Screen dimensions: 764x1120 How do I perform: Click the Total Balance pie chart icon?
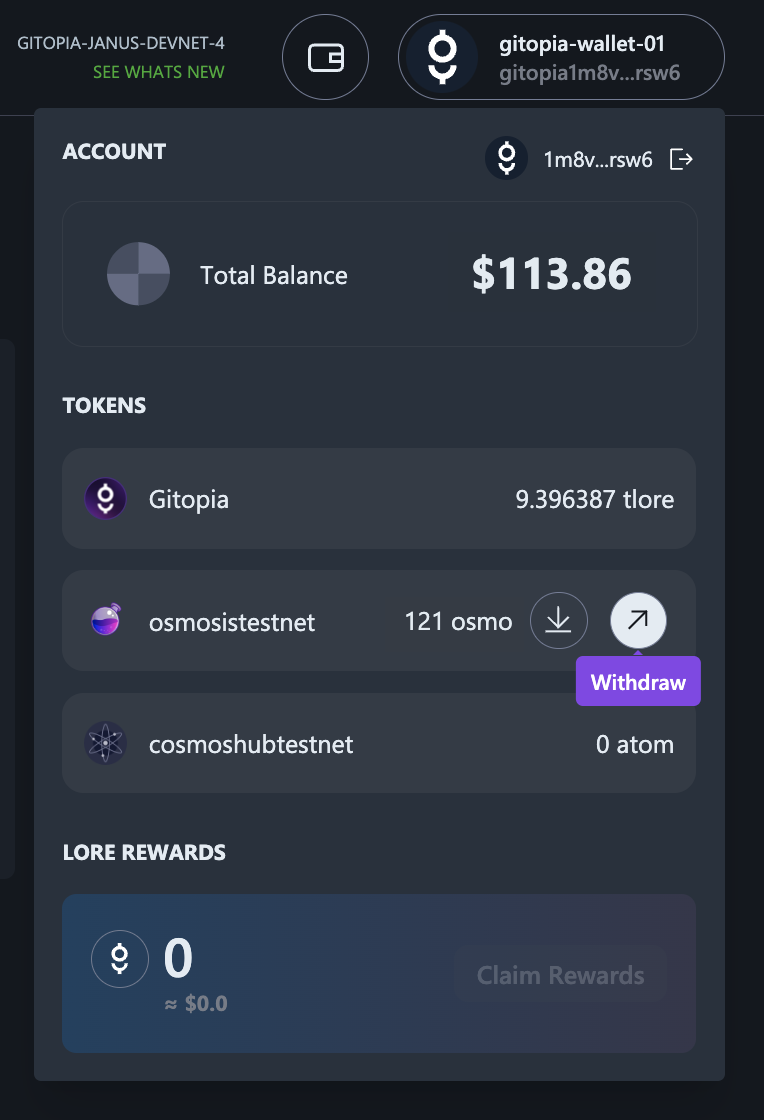(x=138, y=275)
